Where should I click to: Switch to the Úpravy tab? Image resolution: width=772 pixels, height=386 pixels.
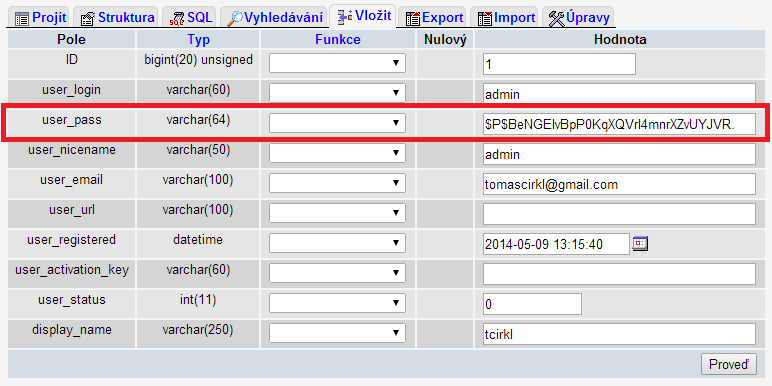tap(579, 18)
